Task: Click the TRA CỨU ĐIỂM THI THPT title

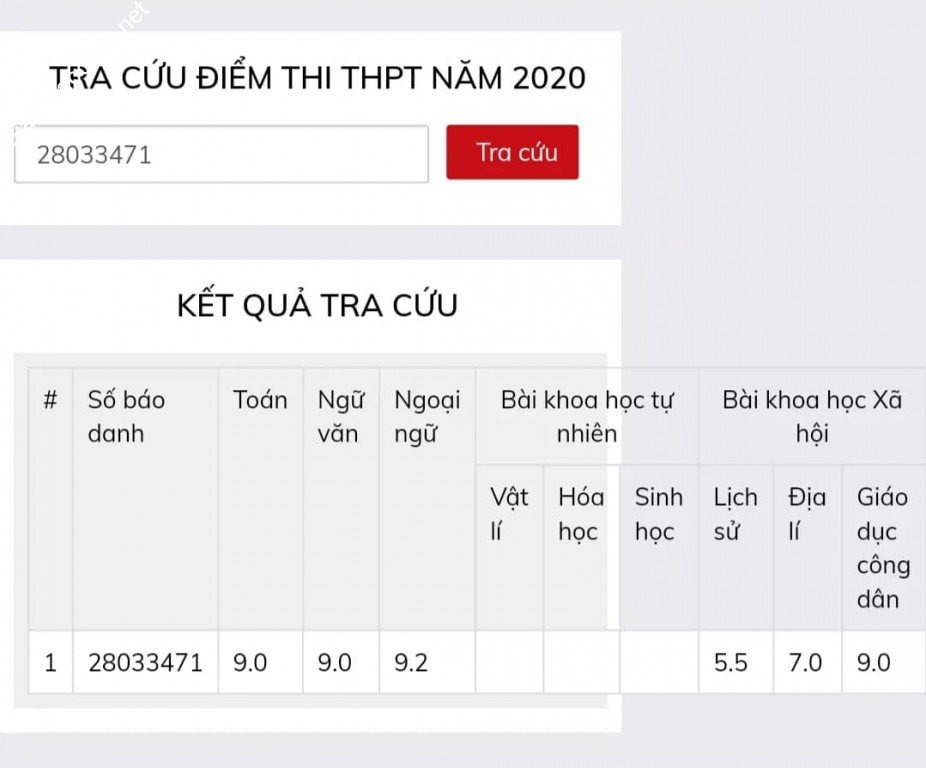Action: [317, 79]
